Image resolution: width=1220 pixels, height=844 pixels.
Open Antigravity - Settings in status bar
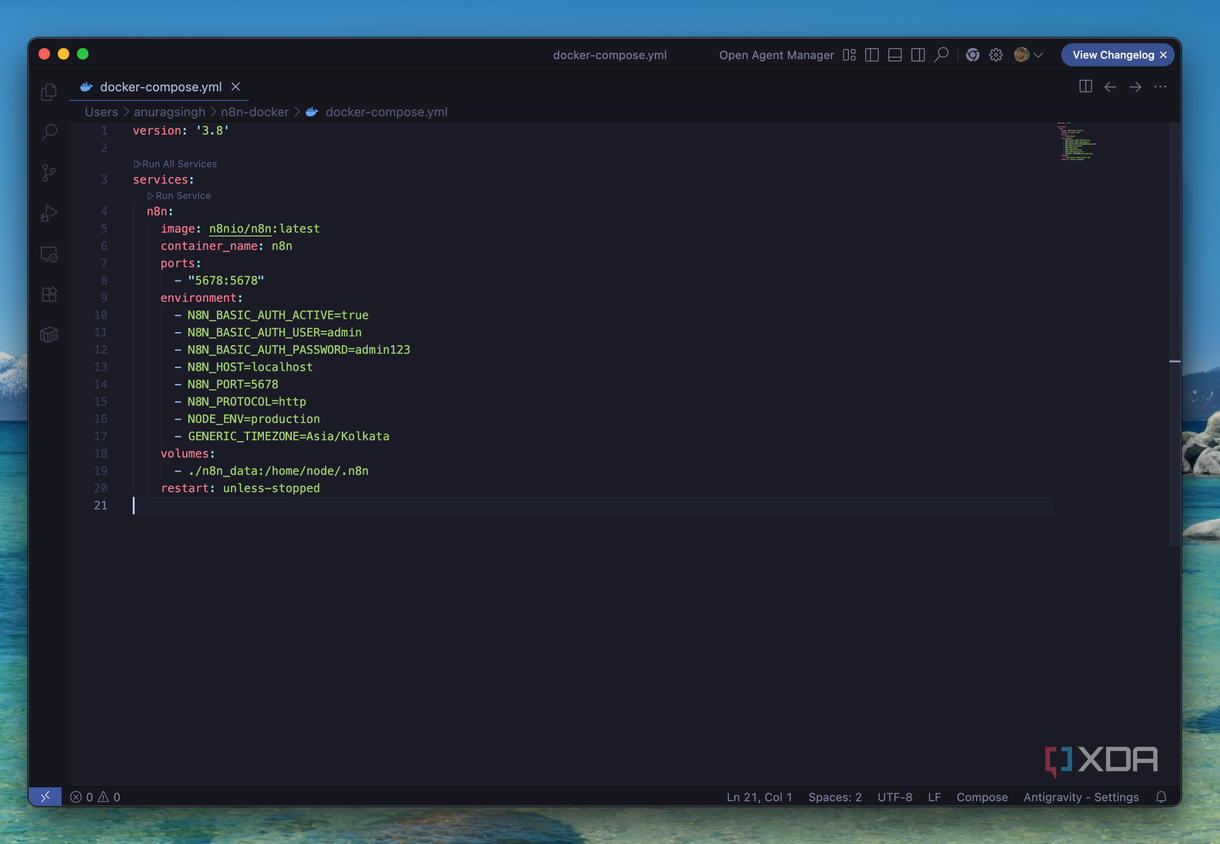pyautogui.click(x=1081, y=797)
